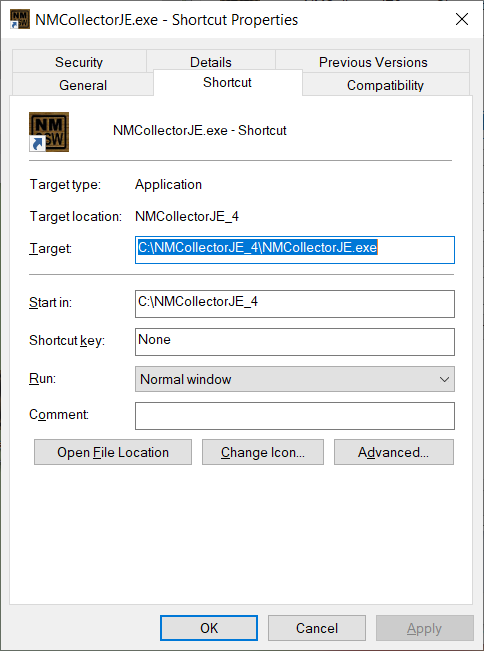Image resolution: width=485 pixels, height=656 pixels.
Task: Click into the Target path field
Action: tap(295, 250)
